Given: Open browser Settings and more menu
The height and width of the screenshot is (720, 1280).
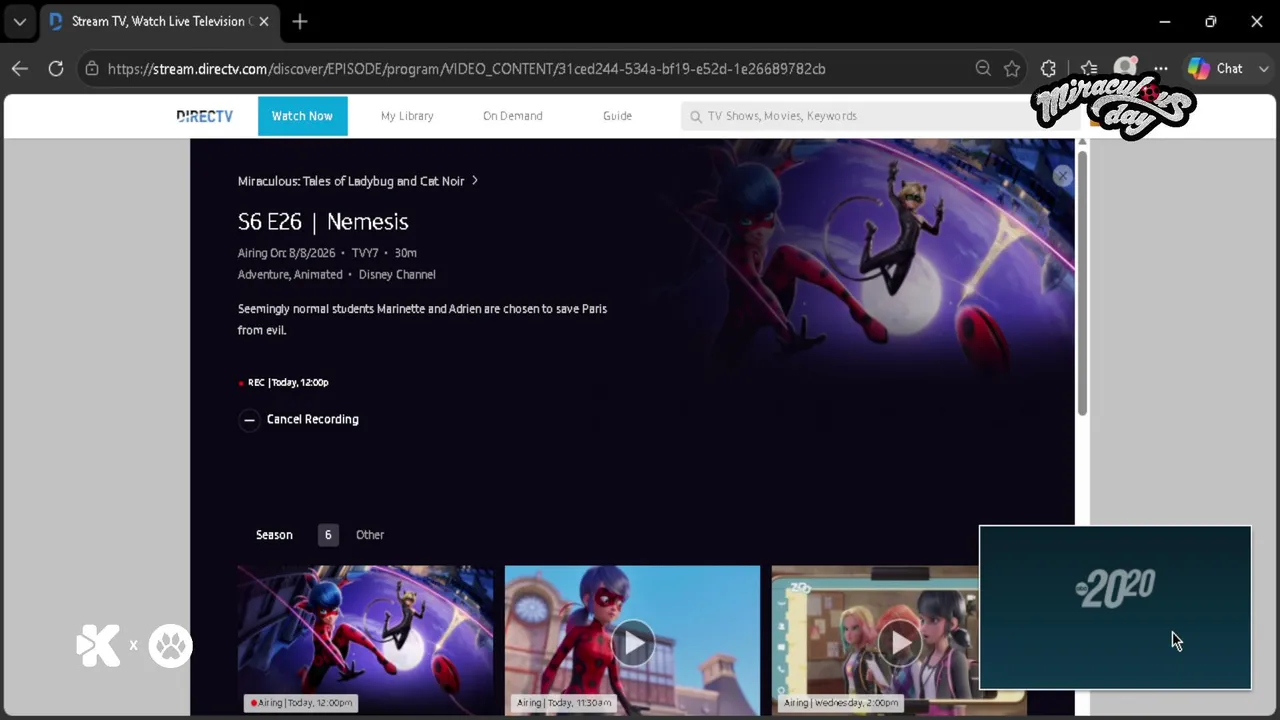Looking at the screenshot, I should (1160, 69).
